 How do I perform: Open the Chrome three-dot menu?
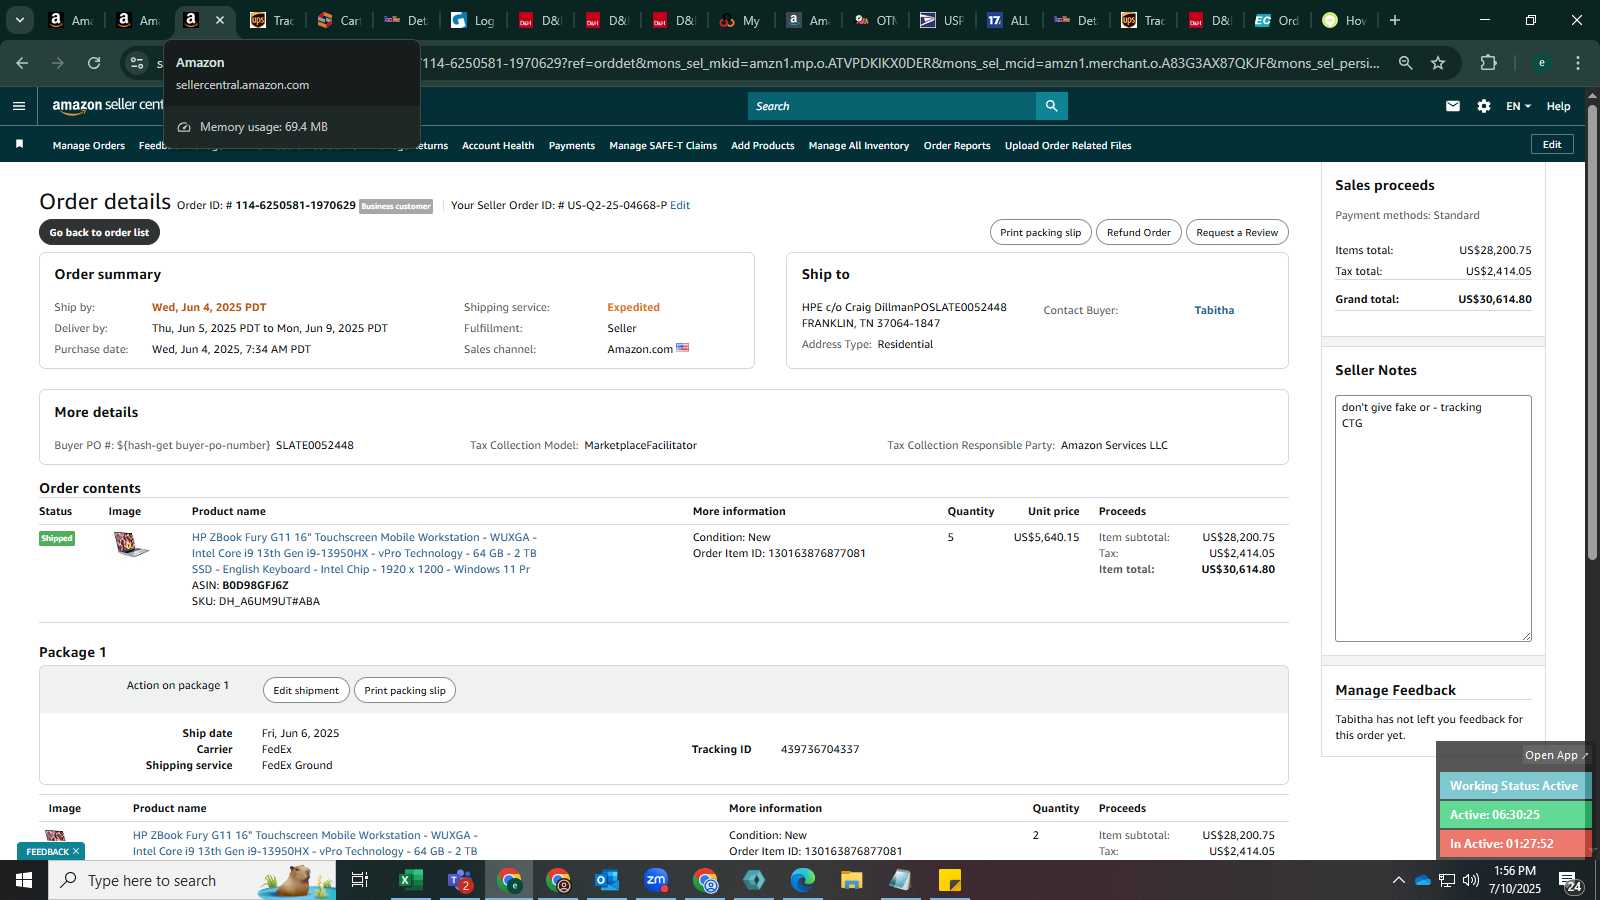click(x=1578, y=63)
